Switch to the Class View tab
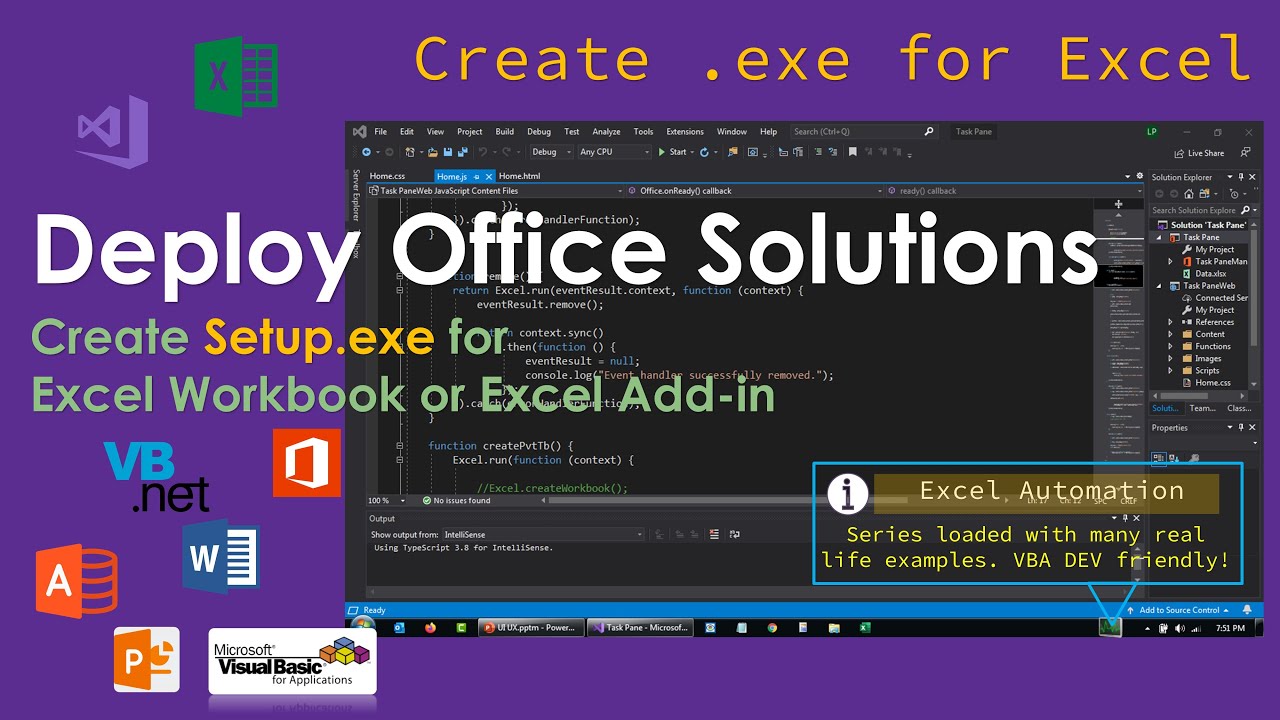This screenshot has height=720, width=1280. [x=1239, y=408]
